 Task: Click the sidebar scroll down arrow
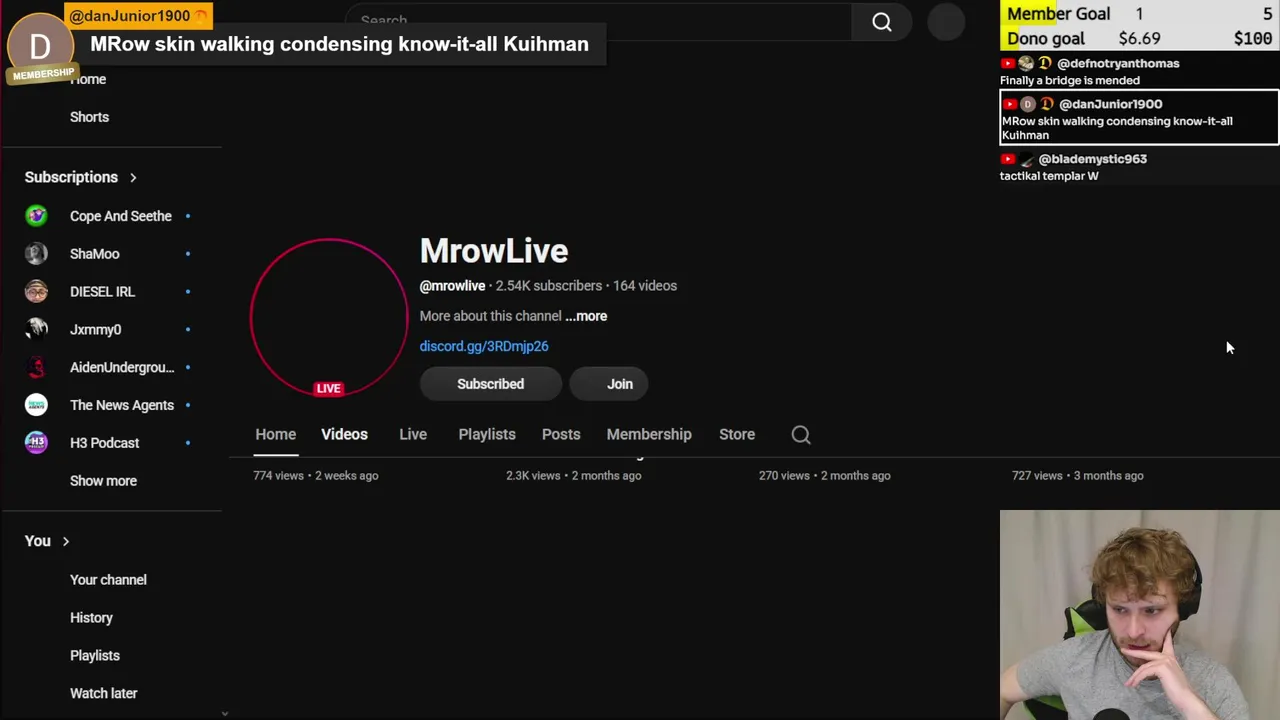click(224, 714)
